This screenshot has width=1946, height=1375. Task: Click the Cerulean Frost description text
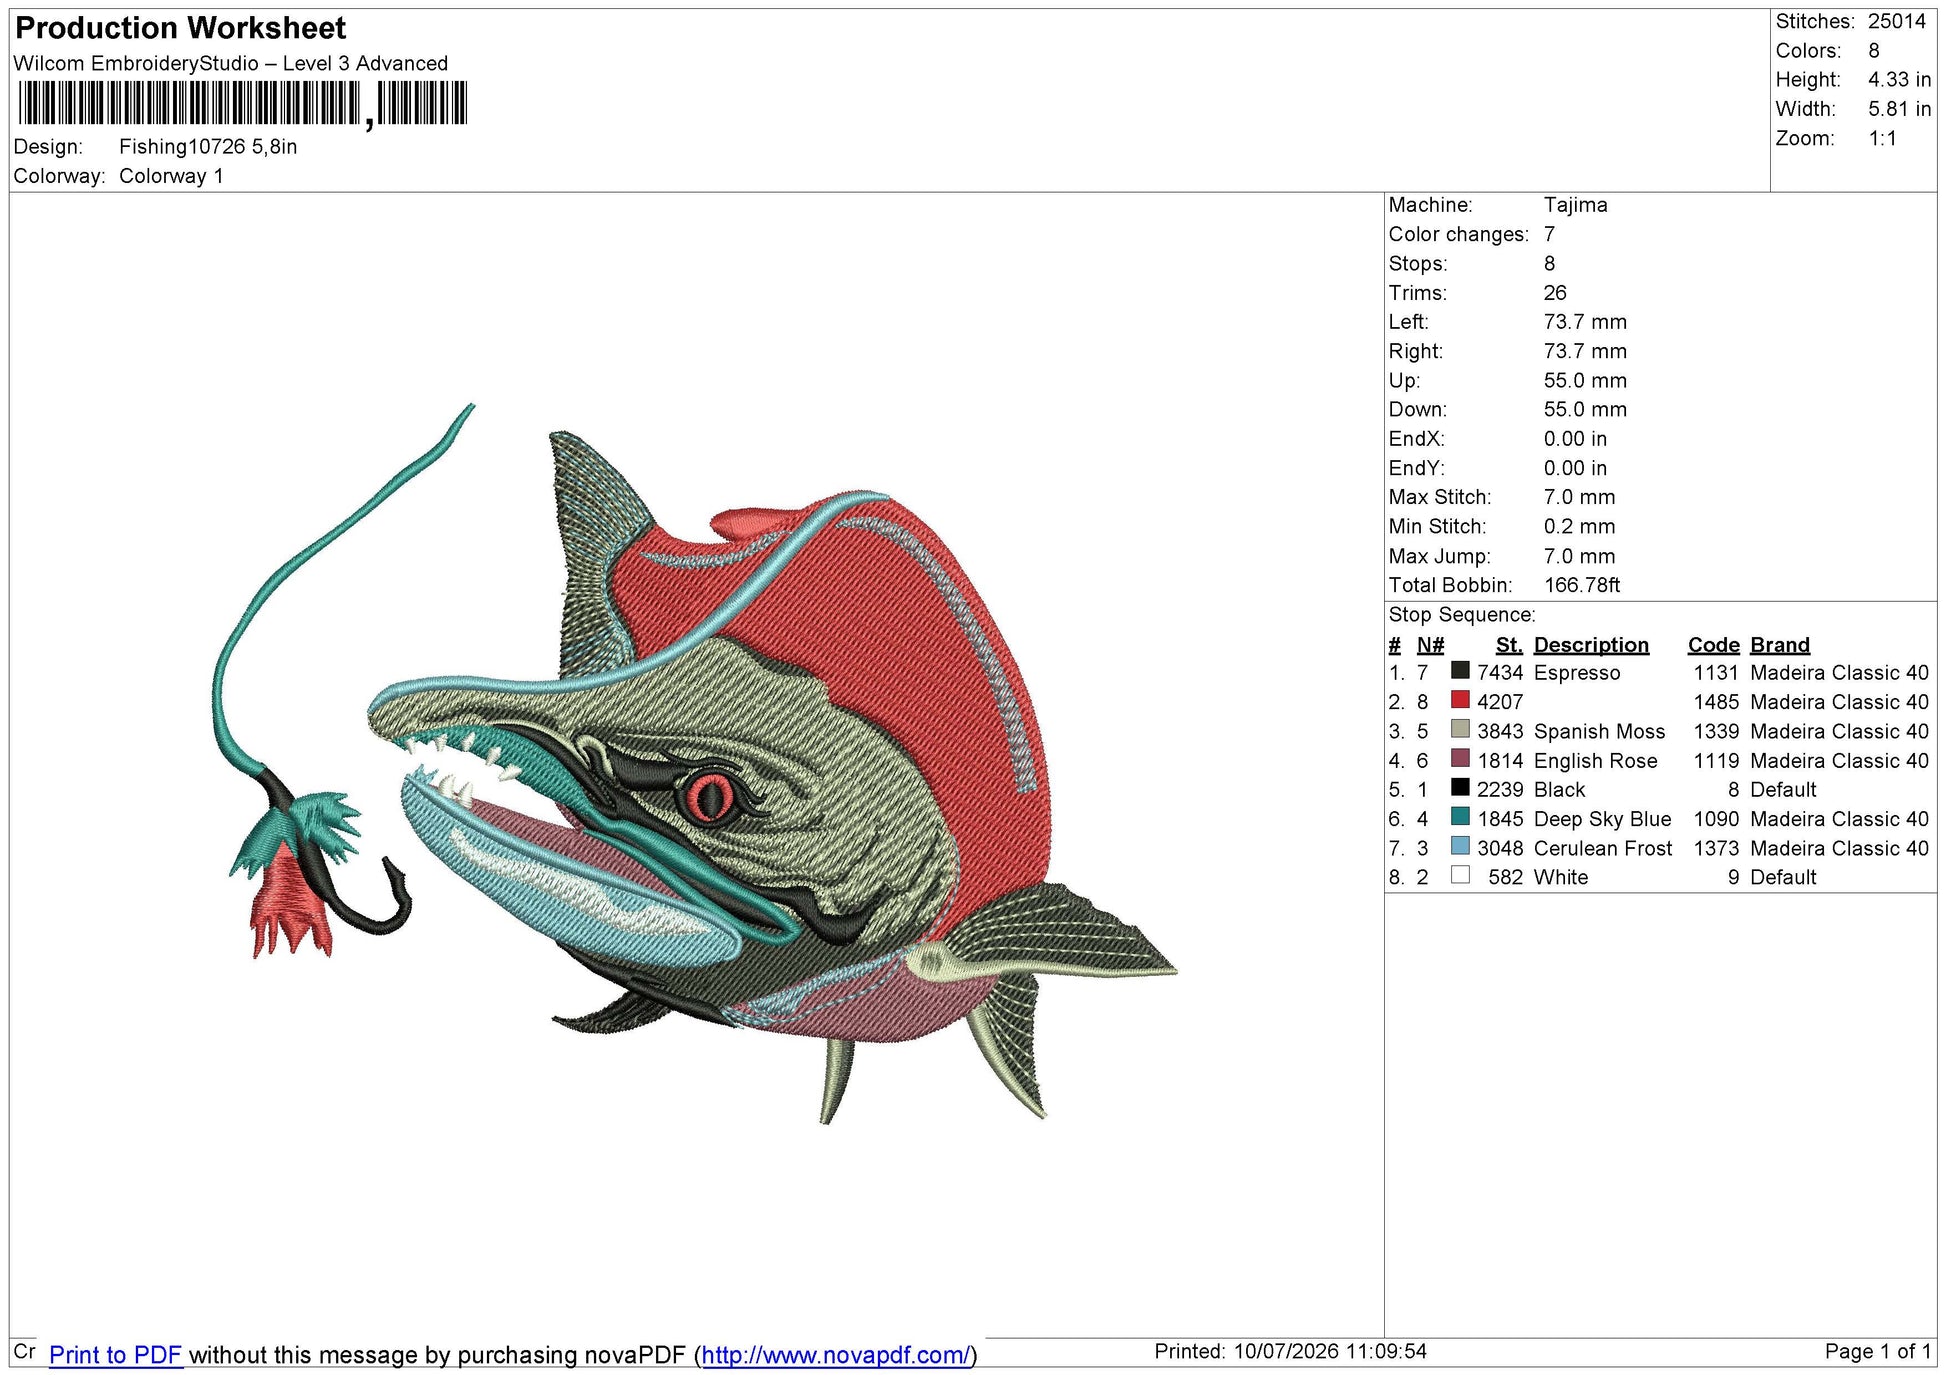coord(1602,848)
